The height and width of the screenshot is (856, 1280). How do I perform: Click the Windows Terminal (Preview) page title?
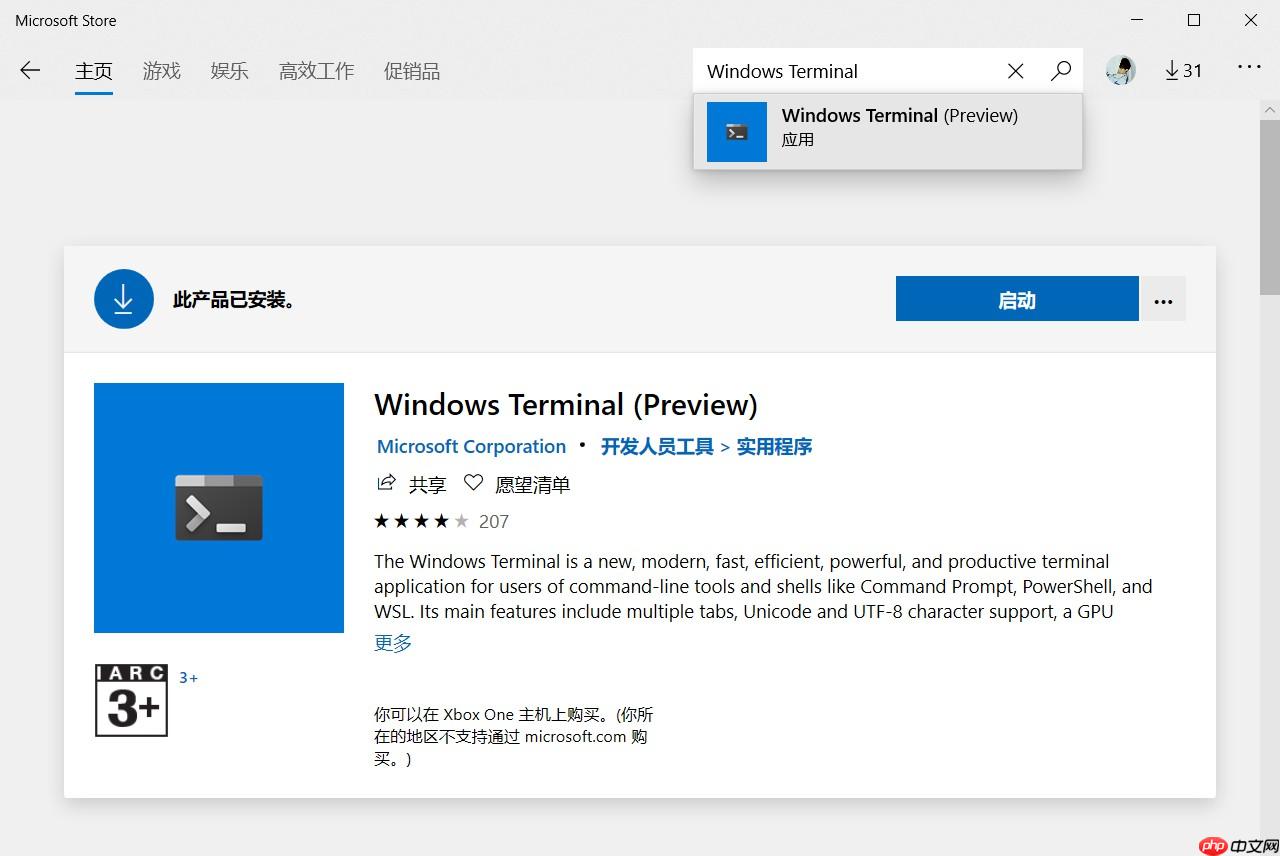pos(566,404)
